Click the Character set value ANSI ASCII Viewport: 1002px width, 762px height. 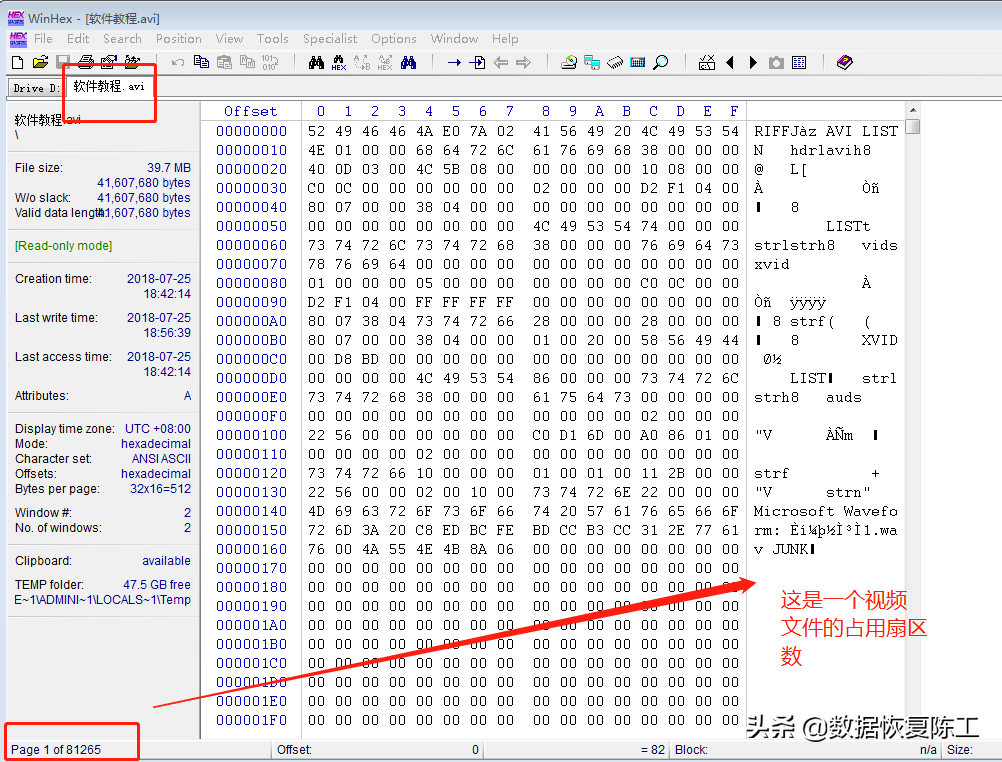tap(161, 458)
